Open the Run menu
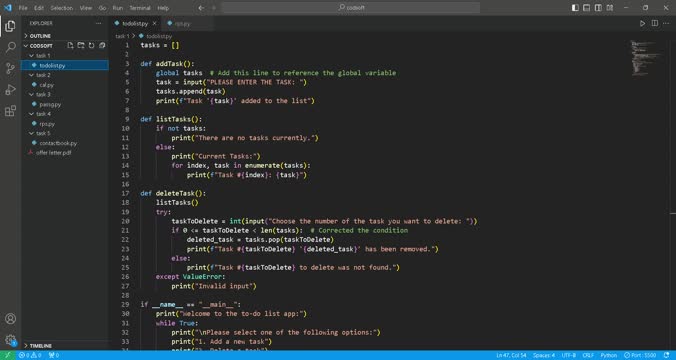Viewport: 676px width, 360px height. [x=117, y=8]
